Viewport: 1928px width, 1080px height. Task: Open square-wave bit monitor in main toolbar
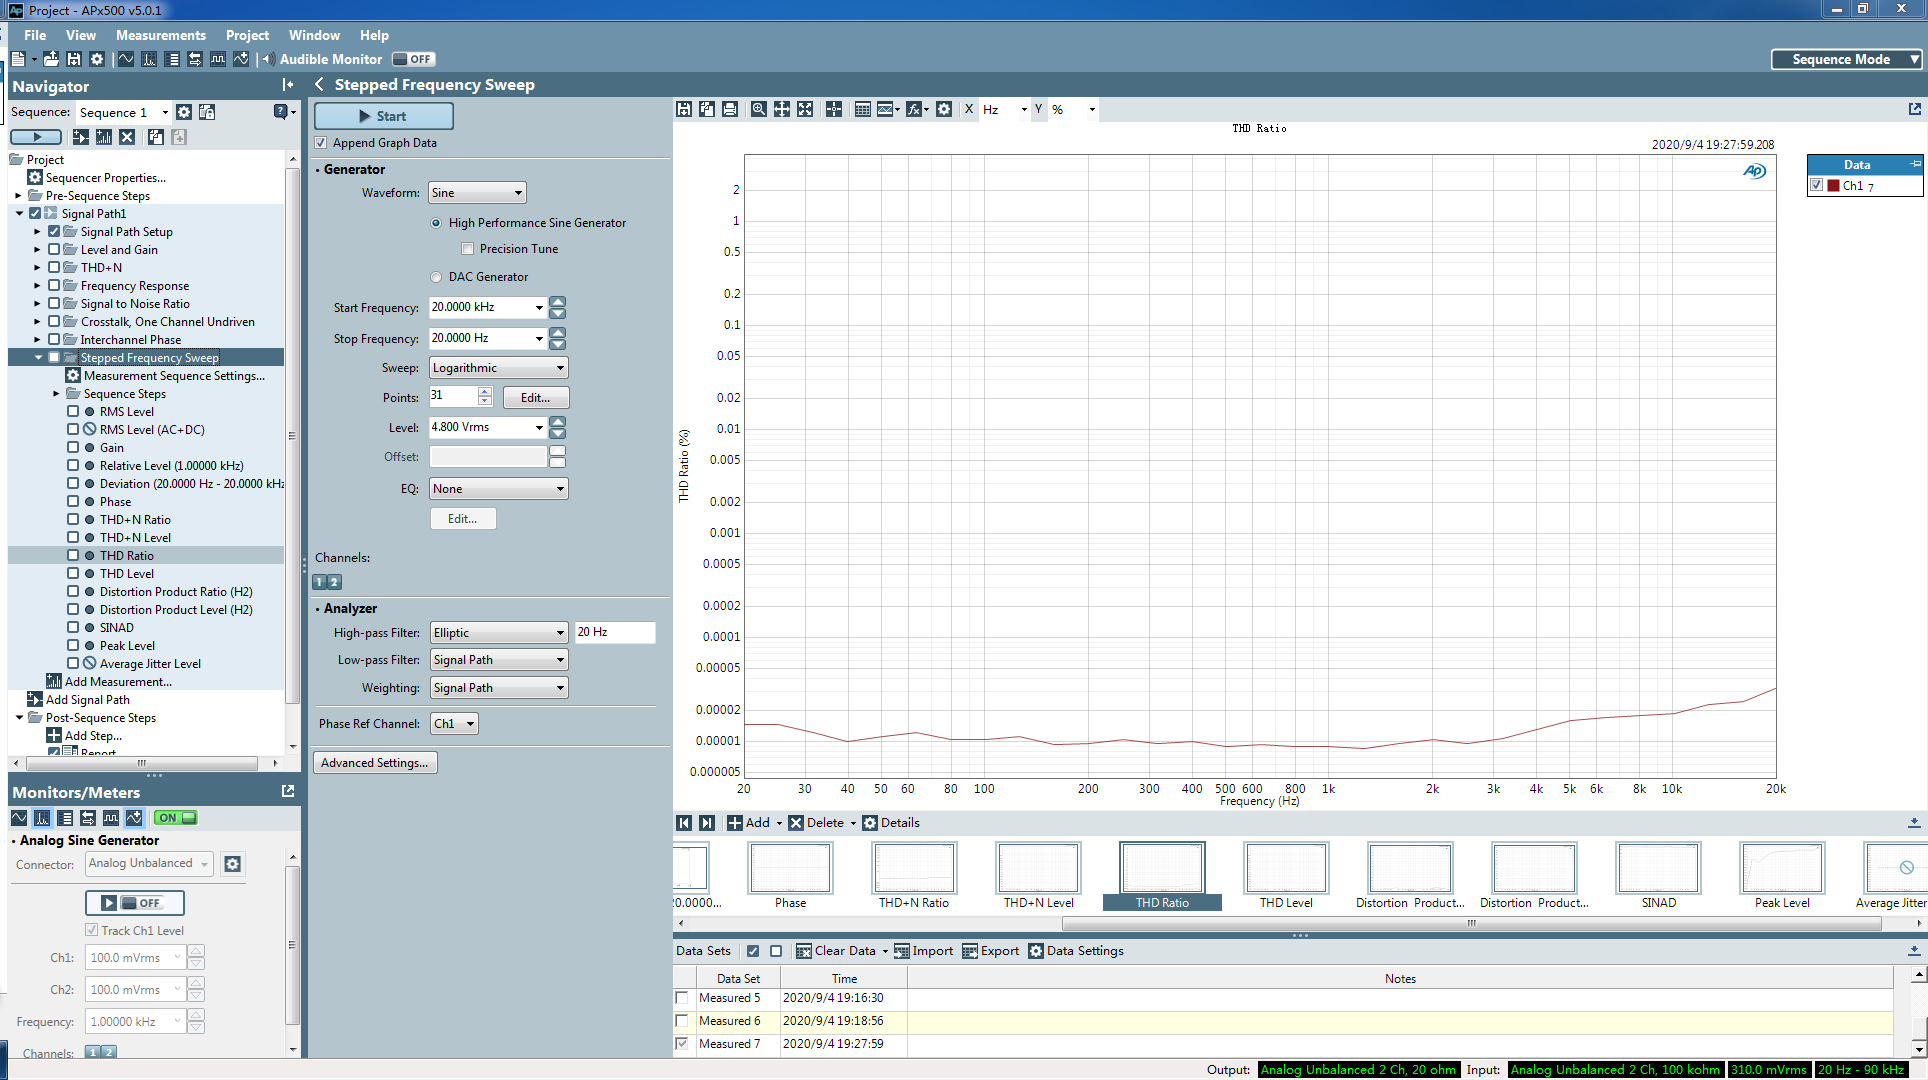pyautogui.click(x=217, y=59)
